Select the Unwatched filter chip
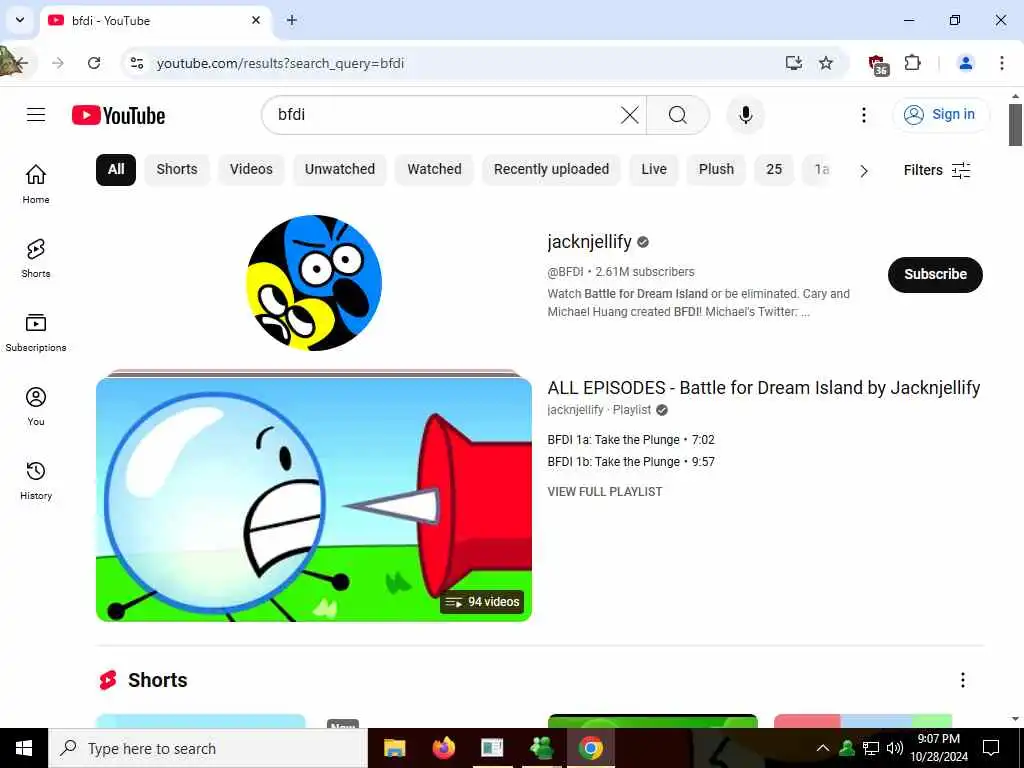 340,170
